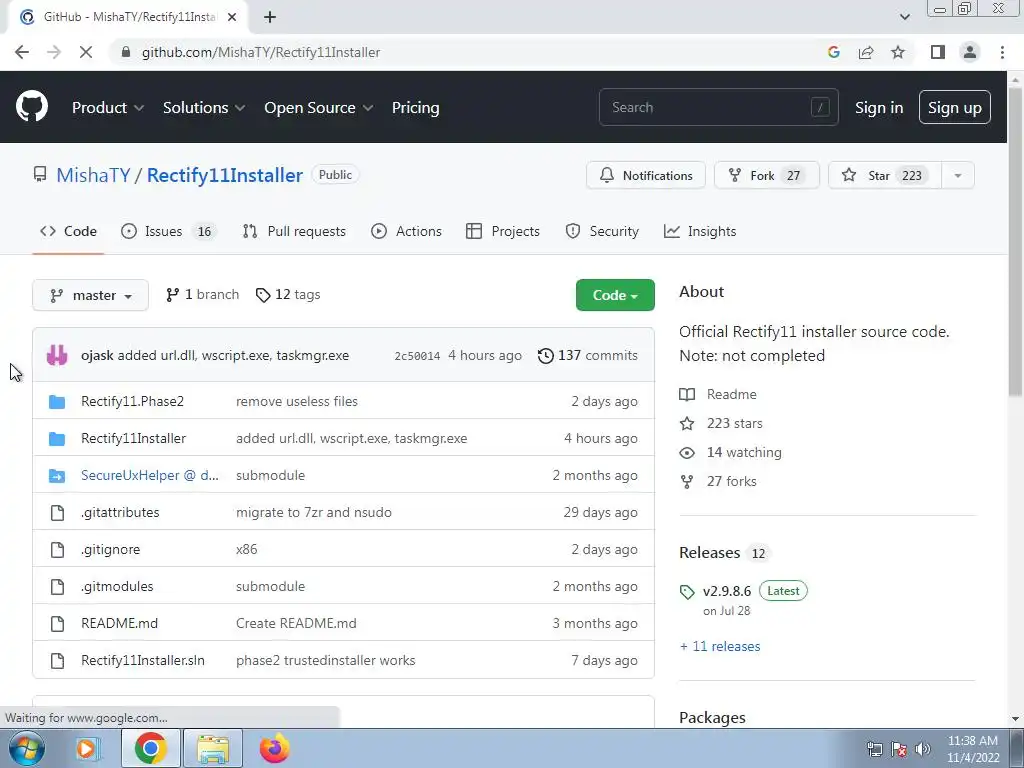Open the Projects tab
This screenshot has width=1024, height=768.
503,231
